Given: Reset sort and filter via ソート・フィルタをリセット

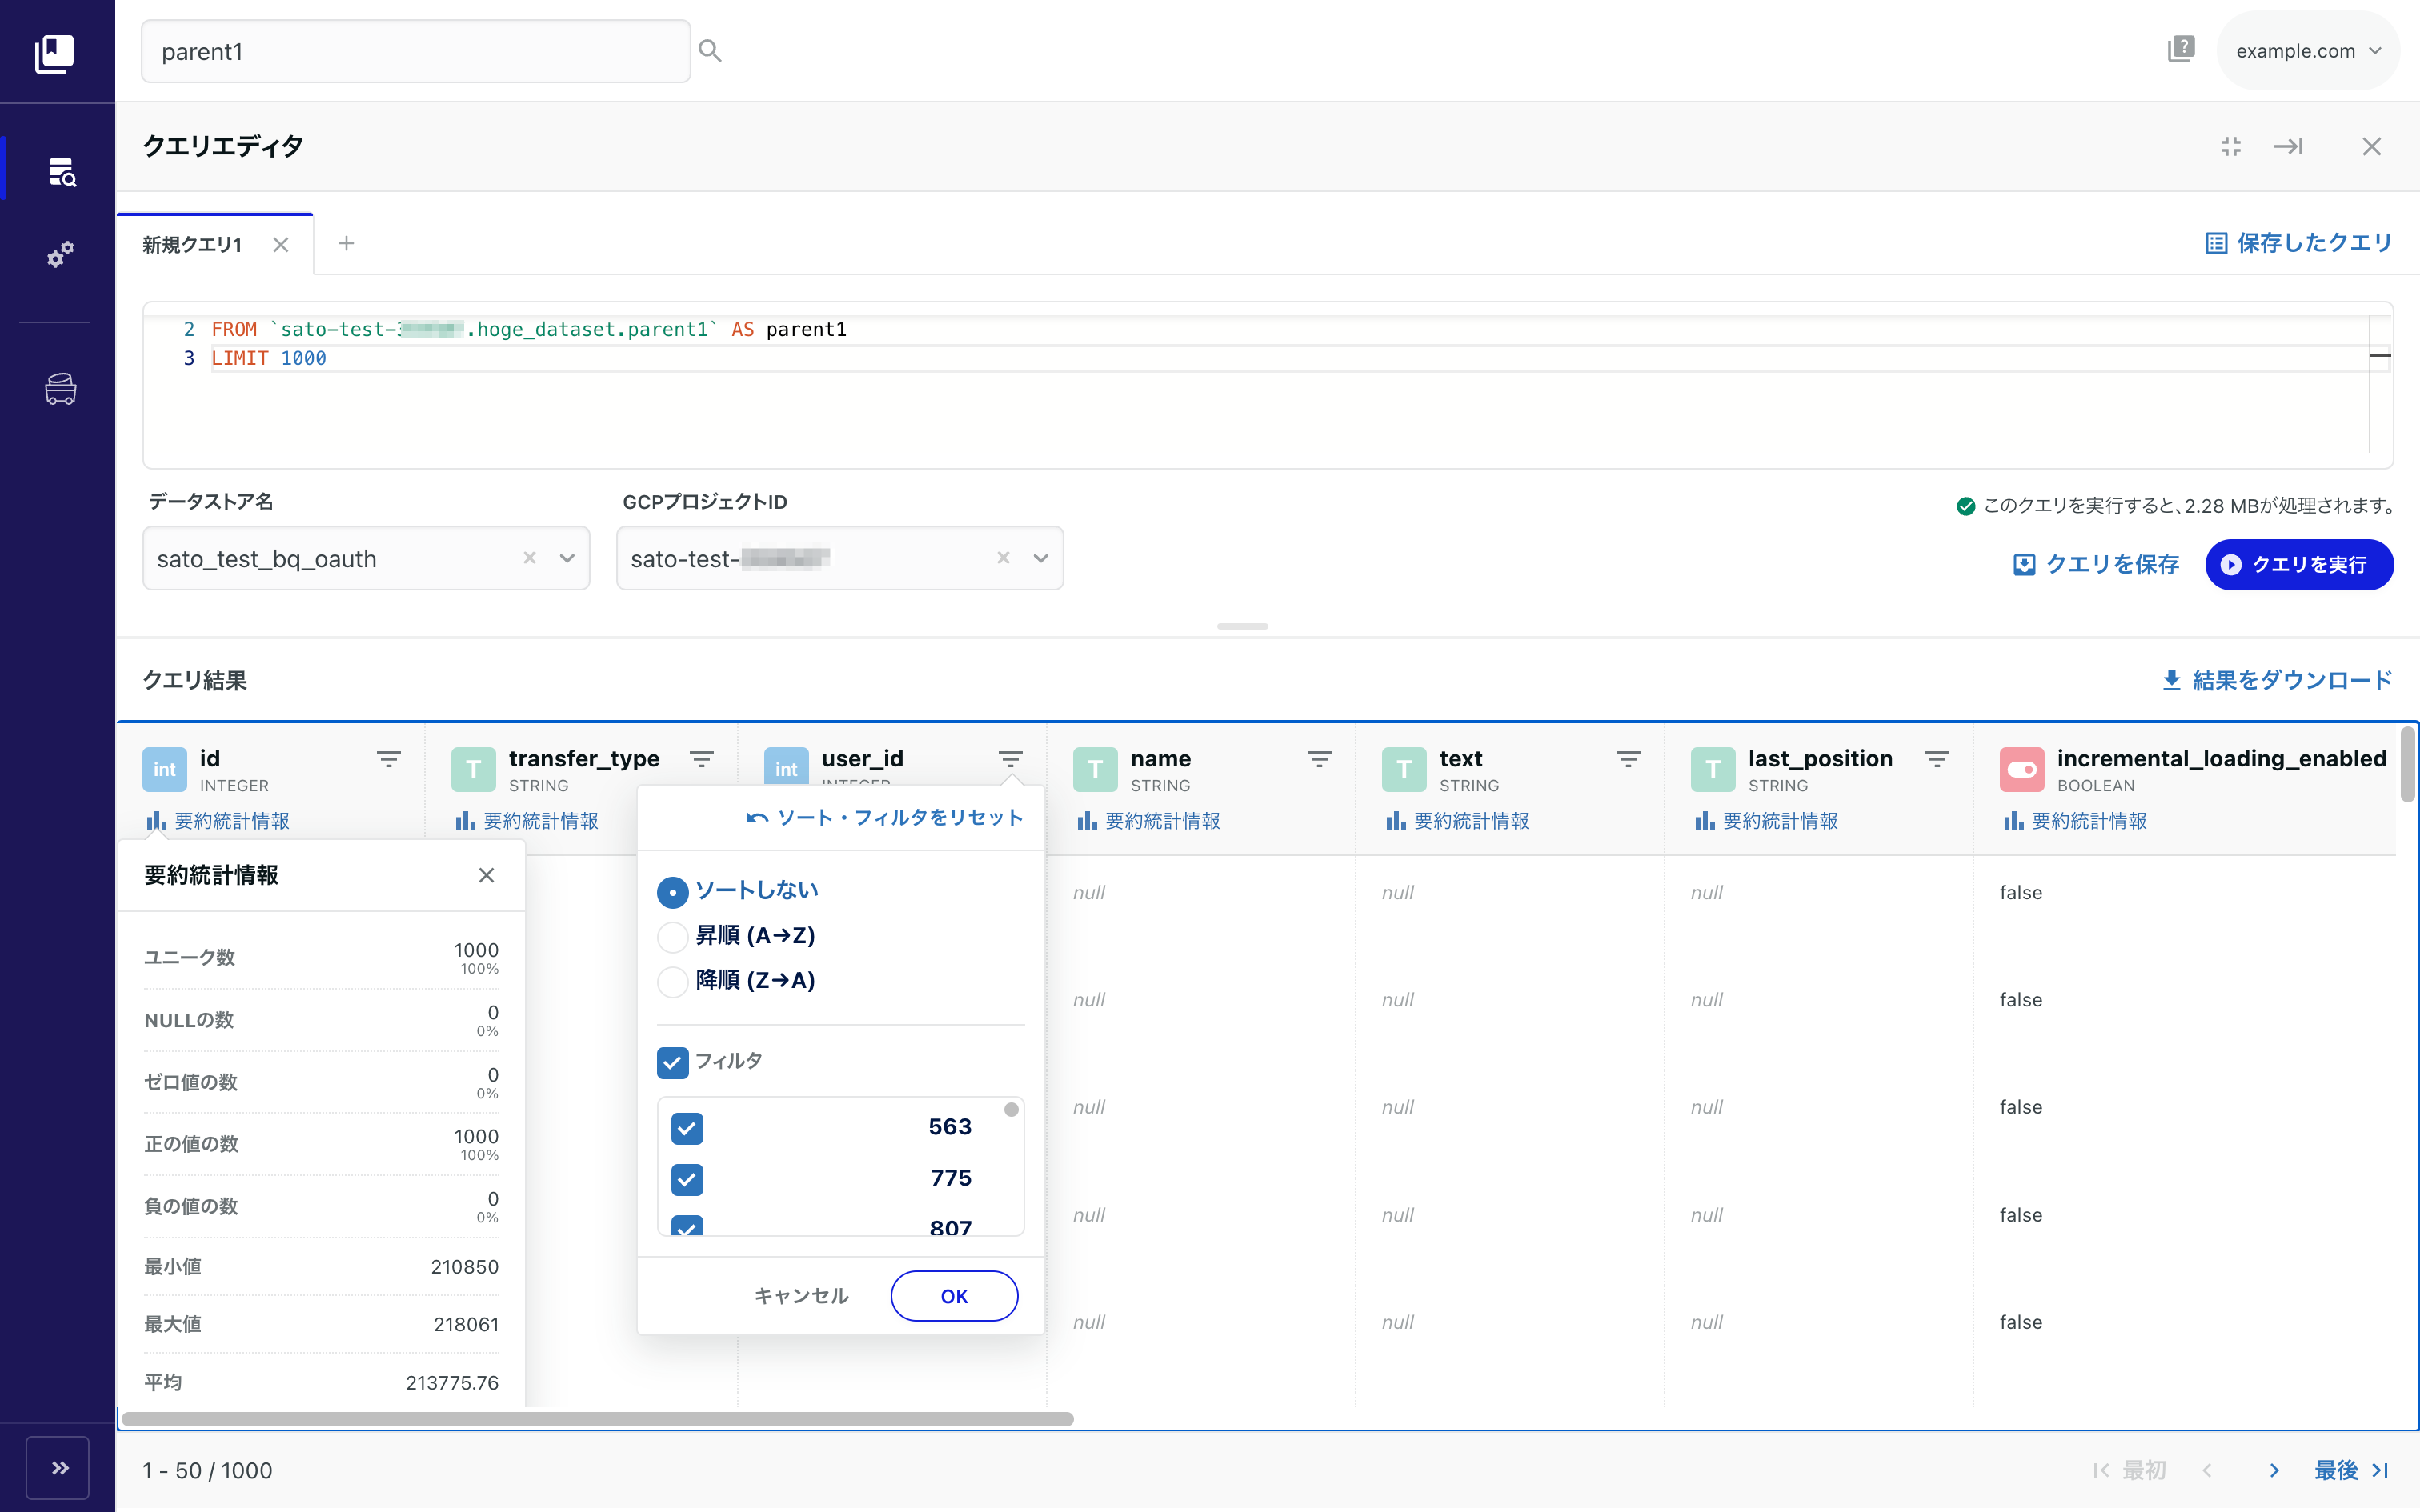Looking at the screenshot, I should 884,818.
